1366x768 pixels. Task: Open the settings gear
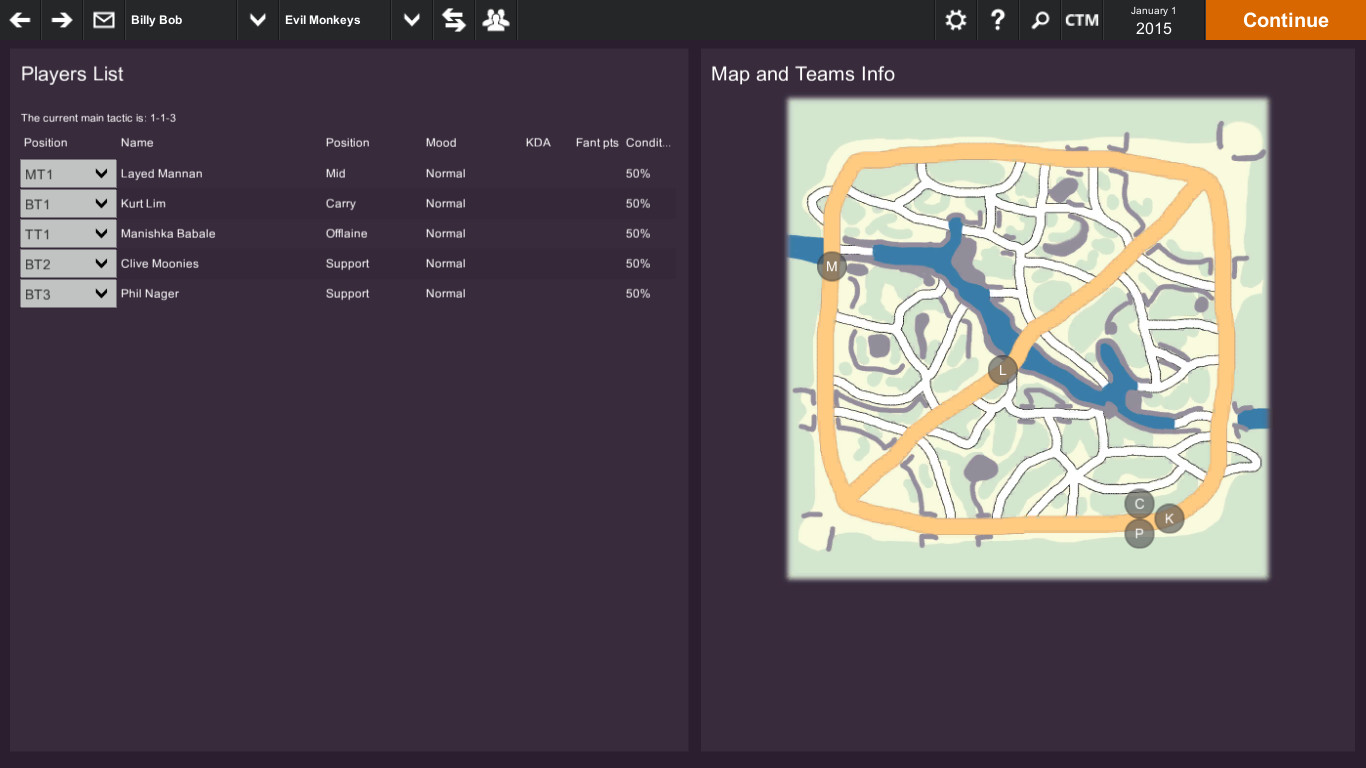click(955, 19)
